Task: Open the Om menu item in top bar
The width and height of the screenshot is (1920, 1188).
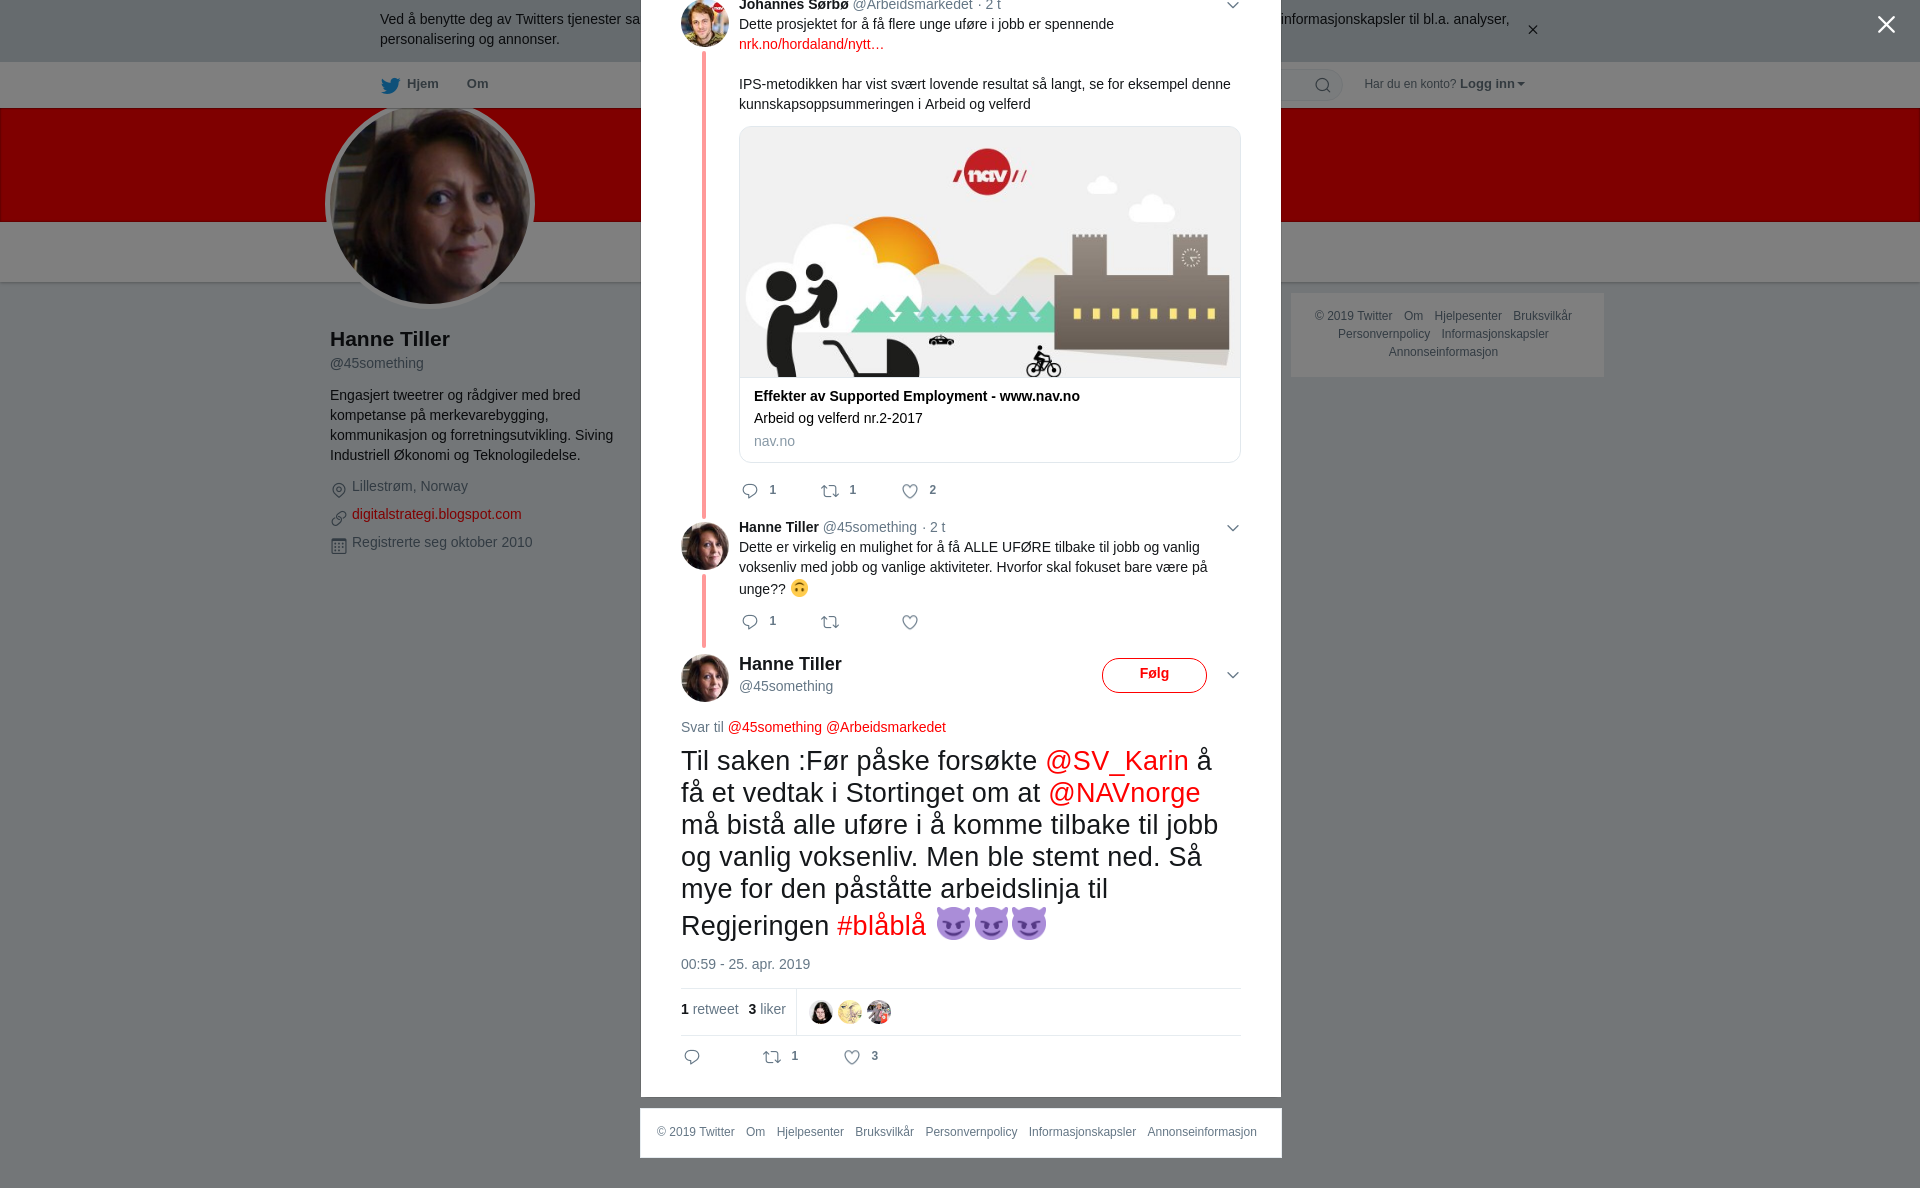Action: (477, 84)
